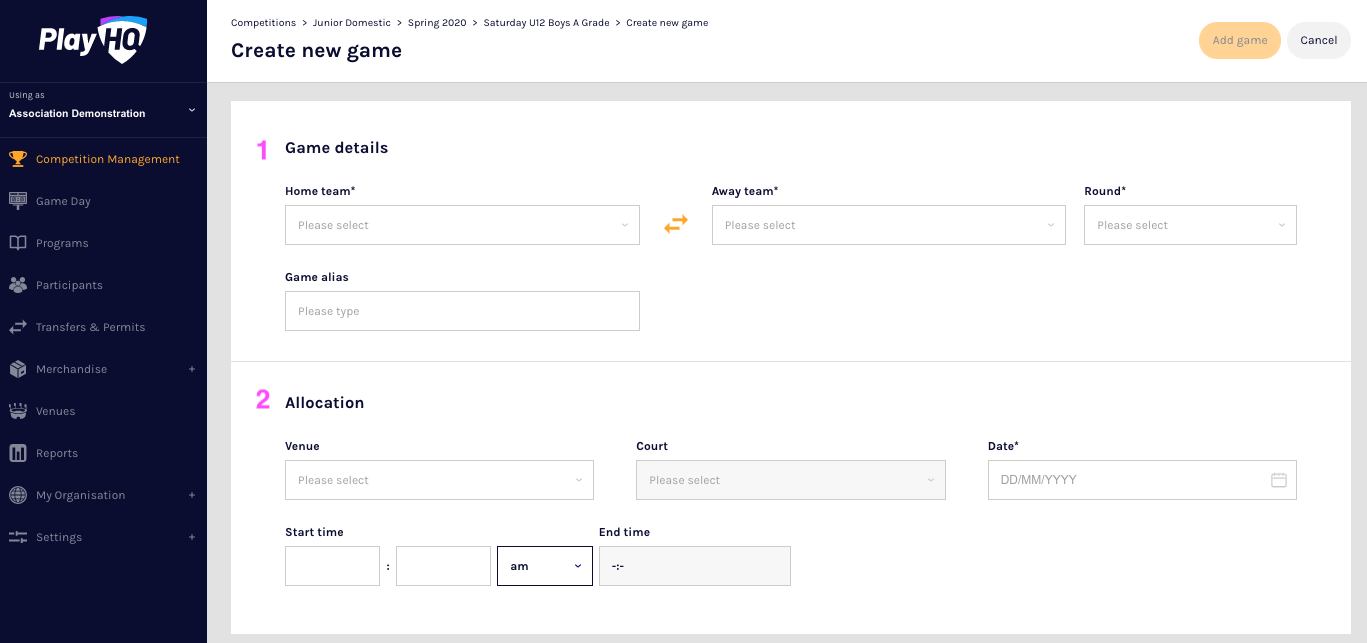Click the Game Day scoreboard icon
1367x643 pixels.
tap(17, 201)
